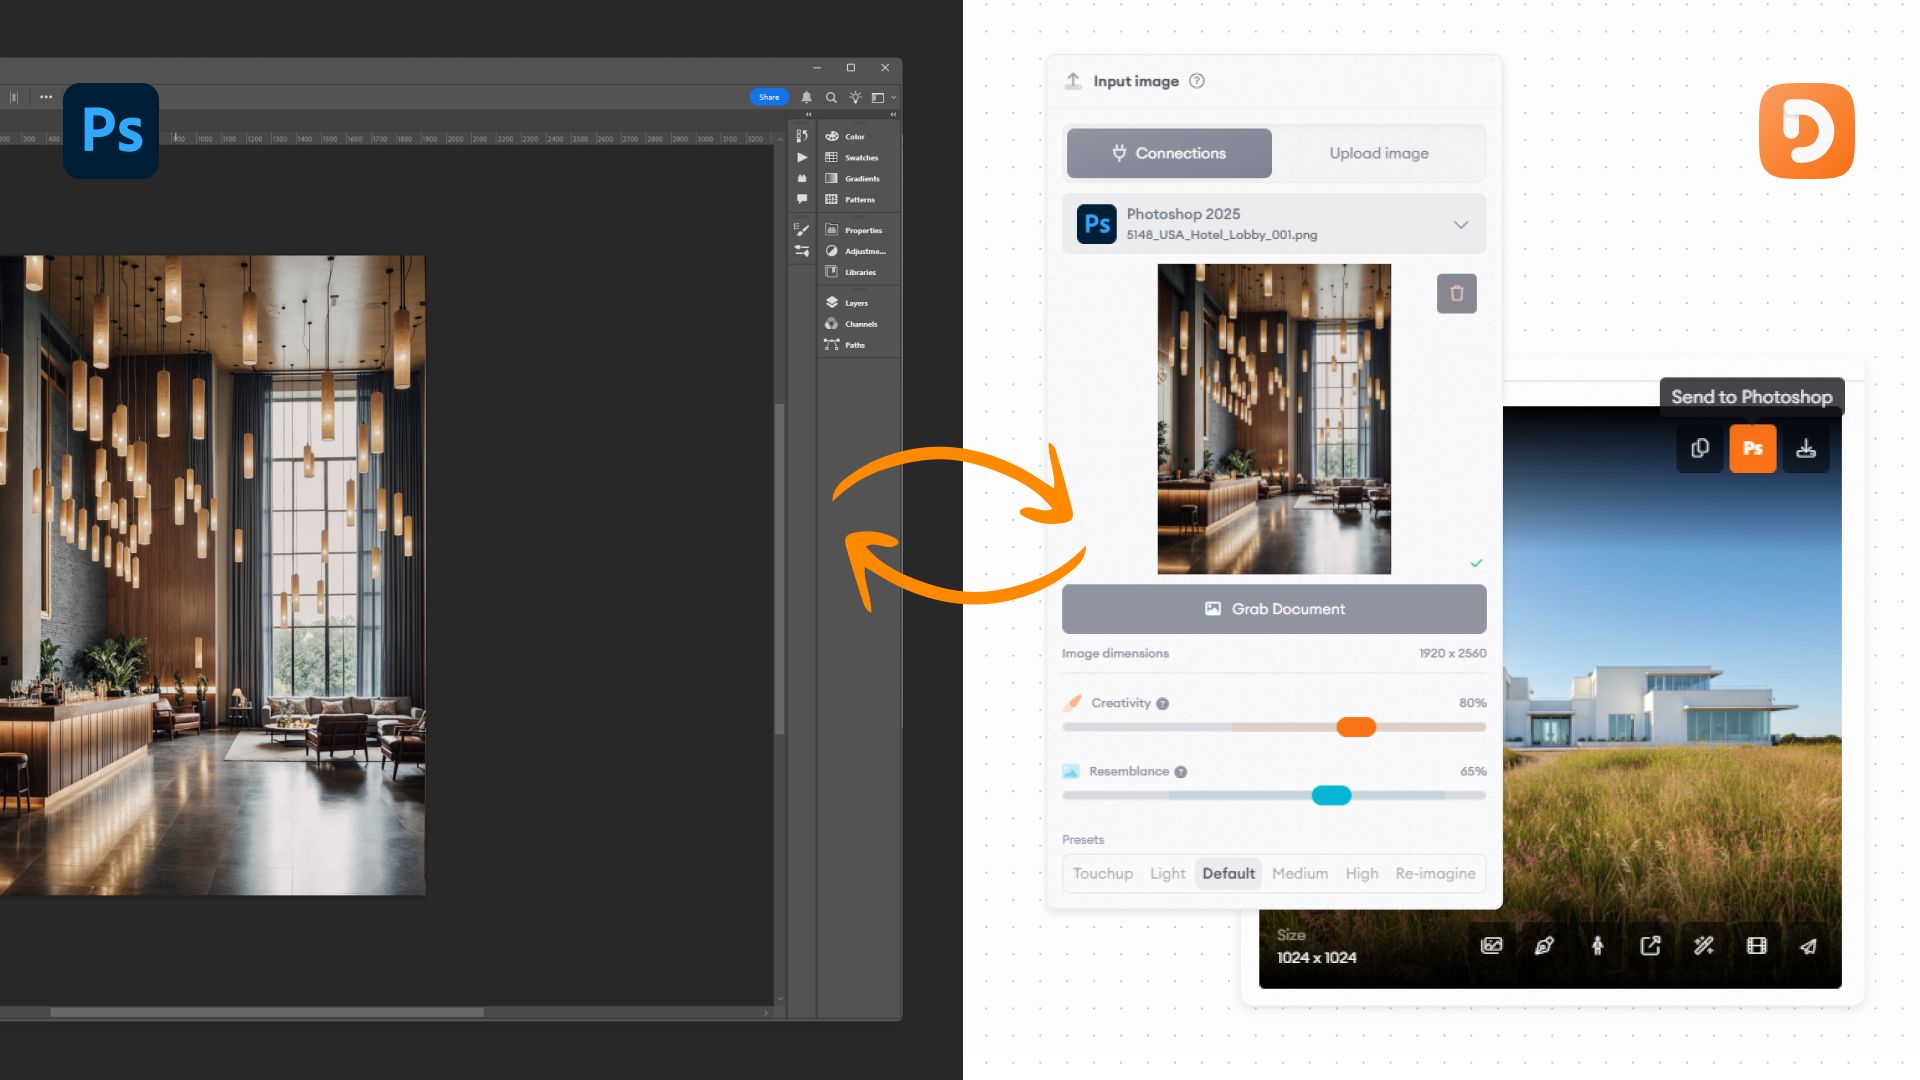Select the Touchup preset
1920x1080 pixels.
coord(1102,873)
